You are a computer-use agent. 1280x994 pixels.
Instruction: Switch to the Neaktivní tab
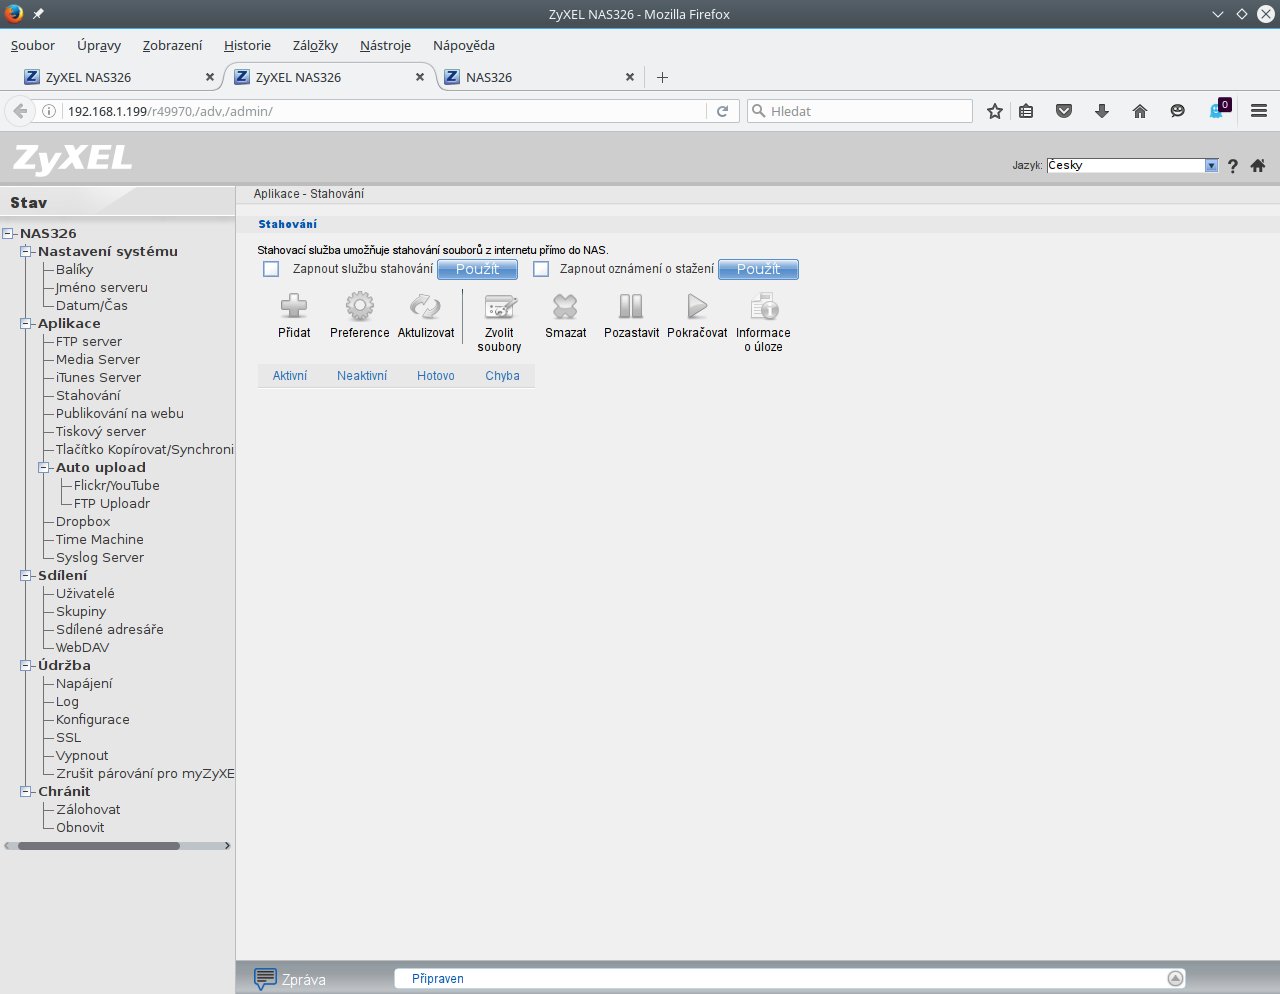tap(362, 376)
